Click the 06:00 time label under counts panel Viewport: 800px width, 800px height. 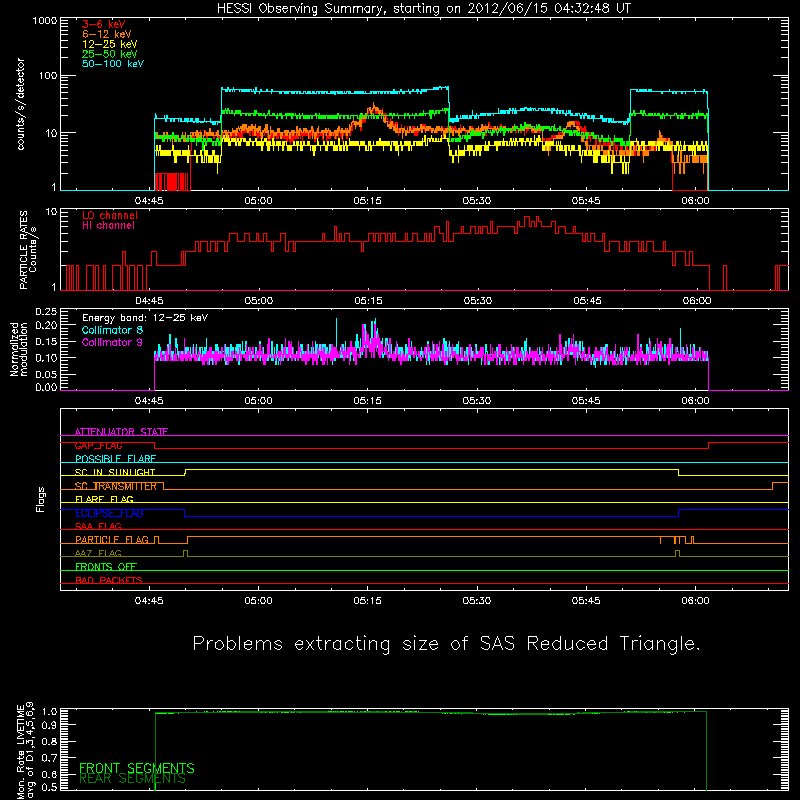(695, 201)
